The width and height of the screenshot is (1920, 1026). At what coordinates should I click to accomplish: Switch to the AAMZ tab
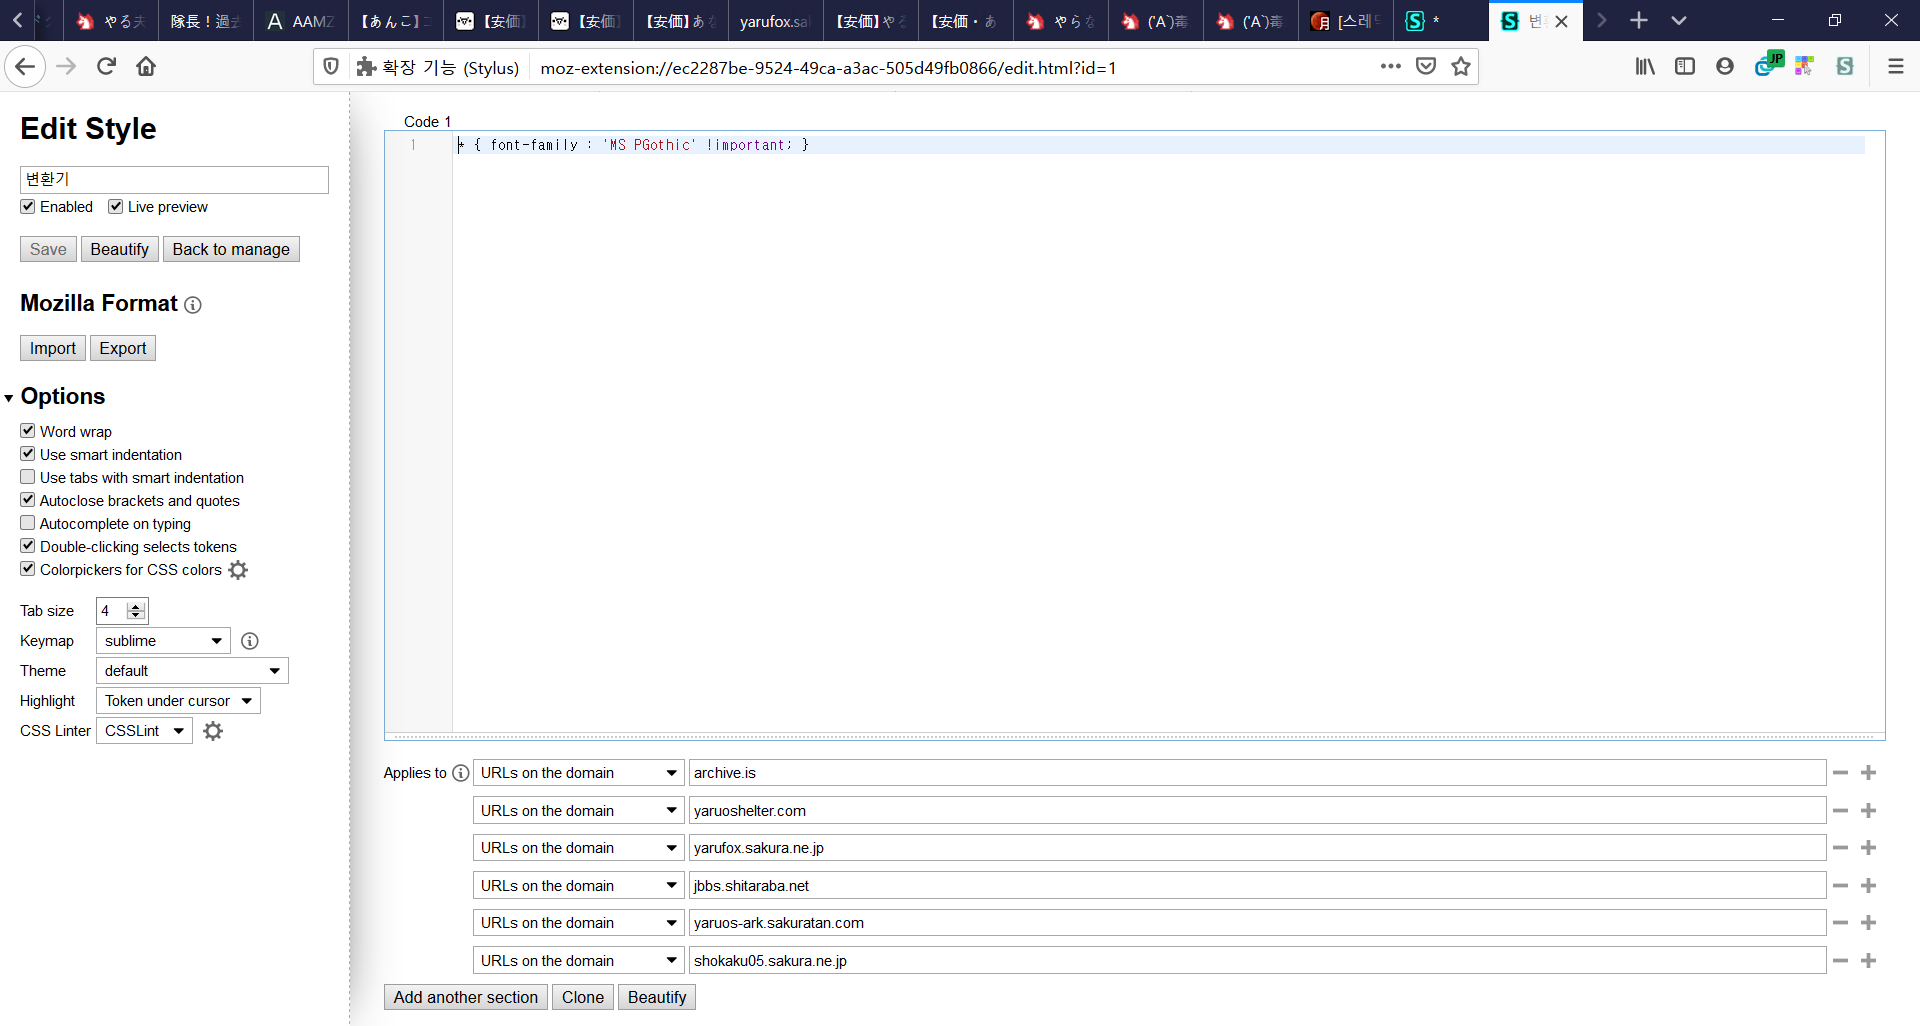point(301,21)
